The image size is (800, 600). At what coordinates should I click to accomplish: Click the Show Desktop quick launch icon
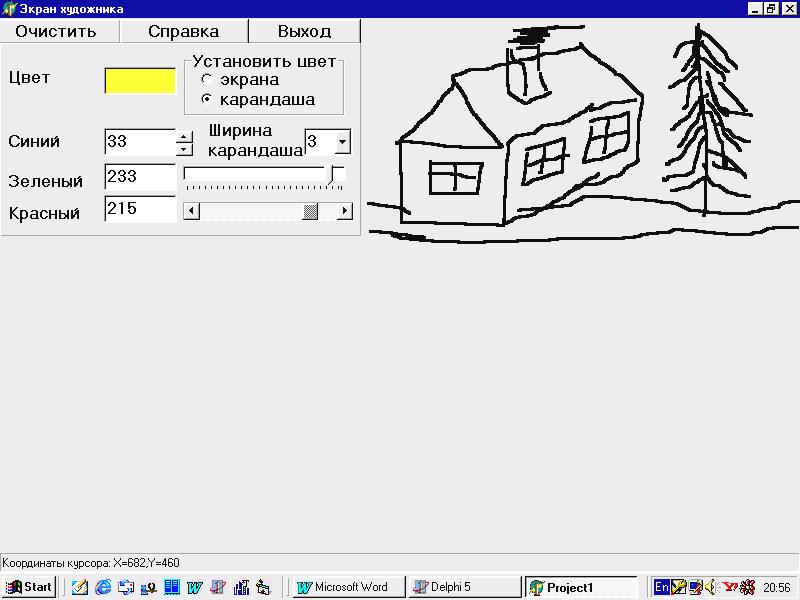(x=126, y=587)
